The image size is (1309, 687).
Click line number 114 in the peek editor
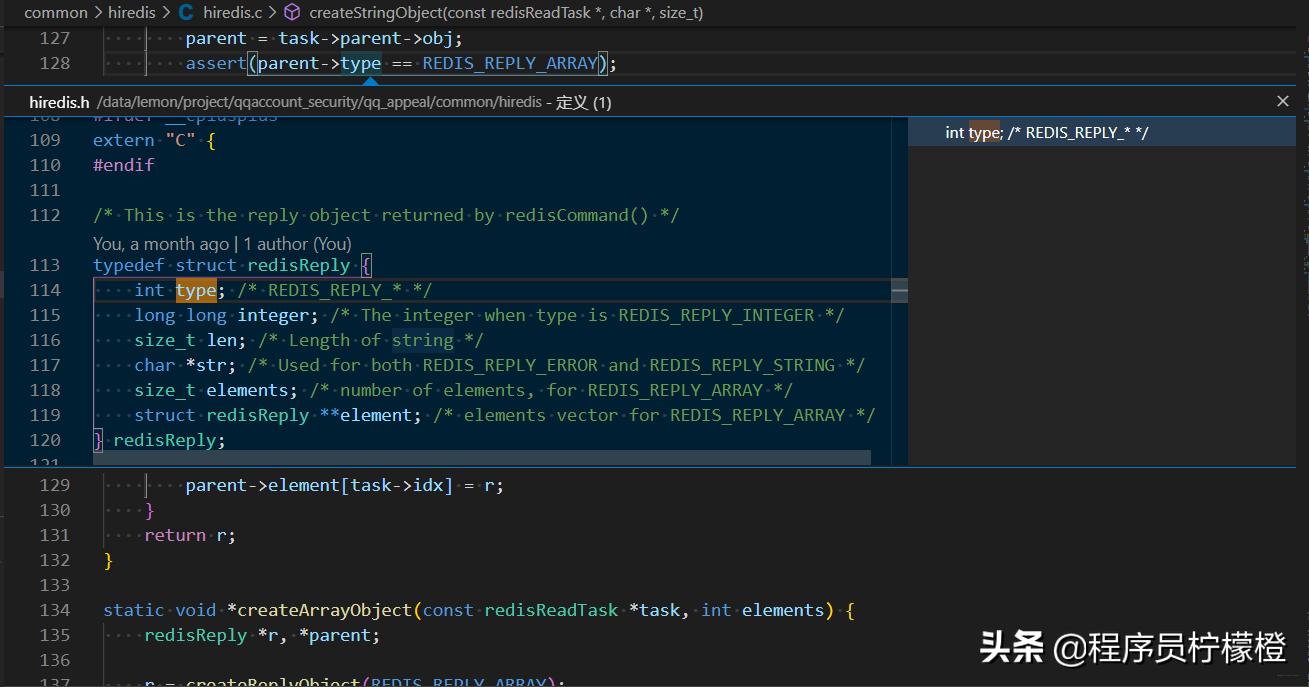pyautogui.click(x=46, y=289)
